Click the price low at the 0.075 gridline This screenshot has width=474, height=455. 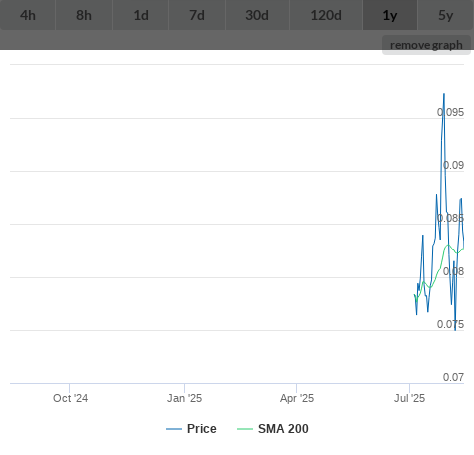(x=455, y=330)
